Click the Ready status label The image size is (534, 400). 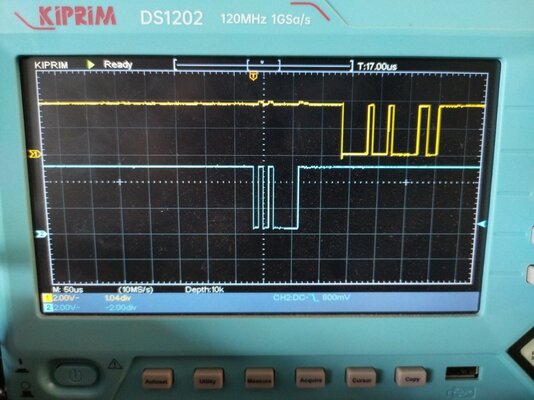(x=118, y=64)
